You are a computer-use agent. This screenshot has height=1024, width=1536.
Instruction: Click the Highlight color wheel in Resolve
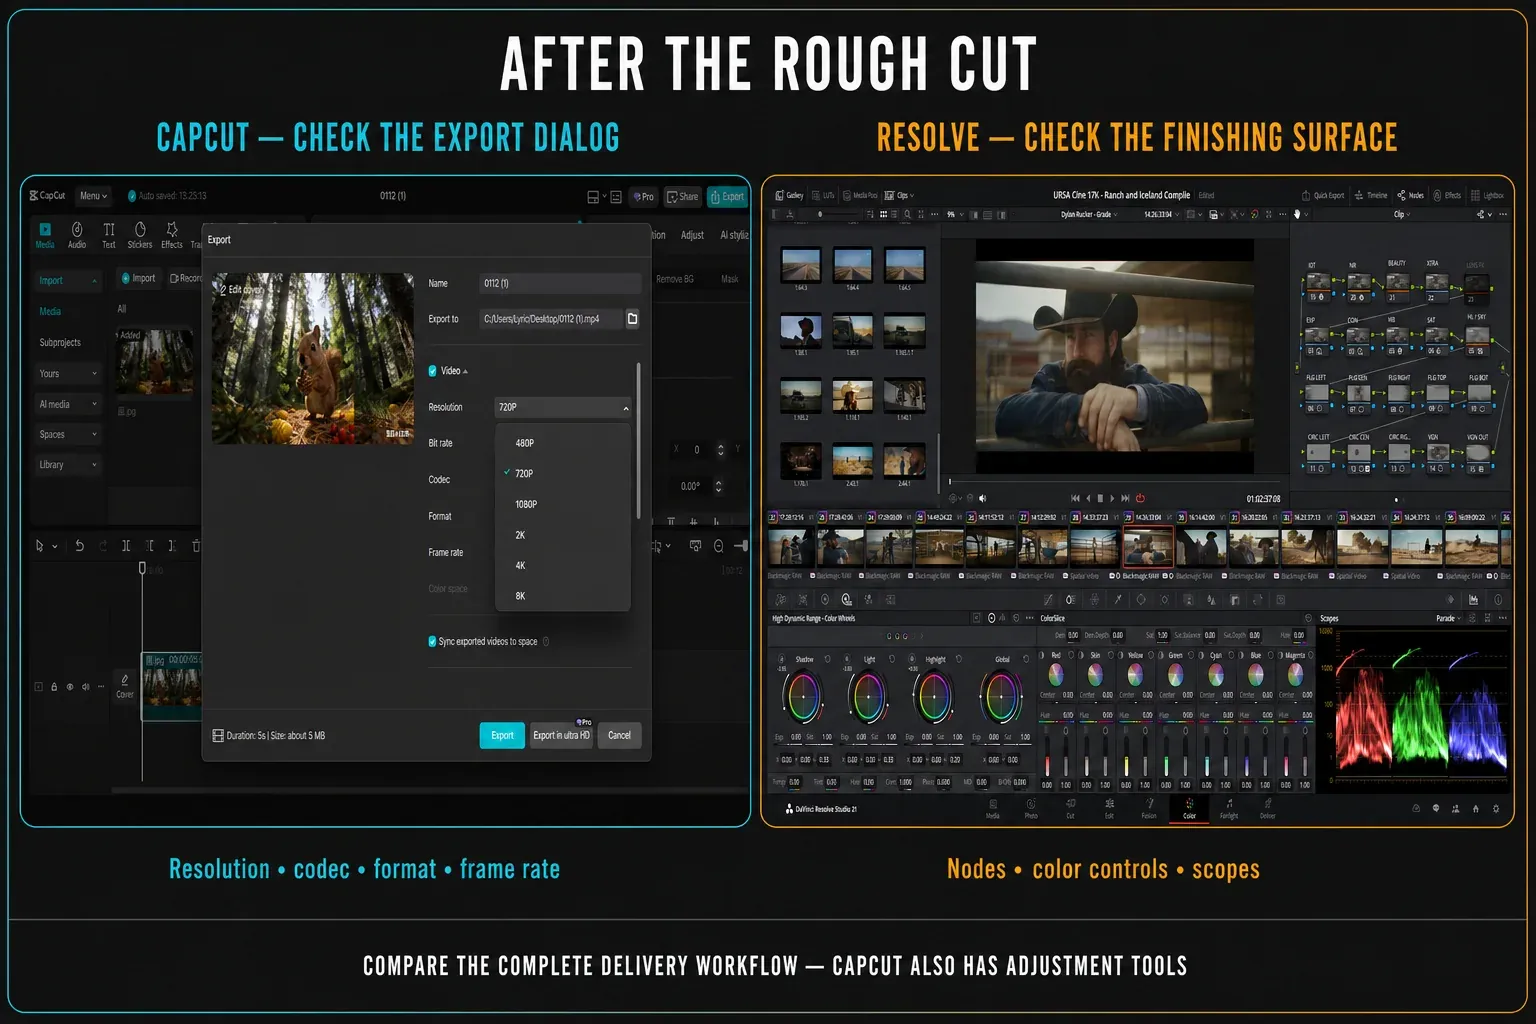(x=934, y=697)
